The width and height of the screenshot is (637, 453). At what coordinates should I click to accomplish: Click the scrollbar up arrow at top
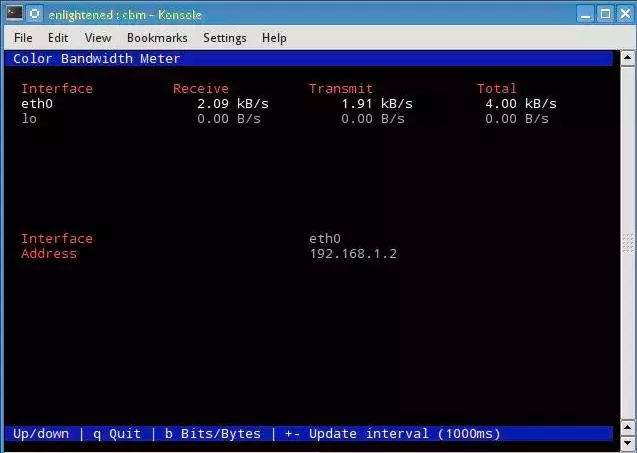pyautogui.click(x=627, y=57)
